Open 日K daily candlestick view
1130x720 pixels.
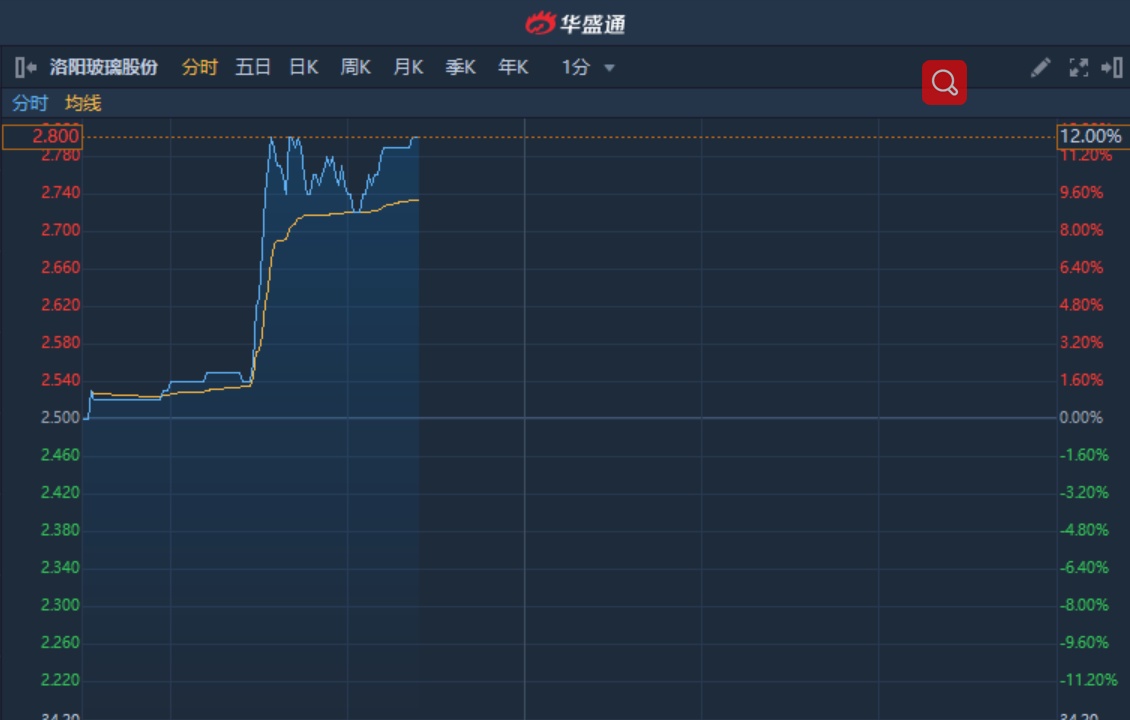[303, 67]
